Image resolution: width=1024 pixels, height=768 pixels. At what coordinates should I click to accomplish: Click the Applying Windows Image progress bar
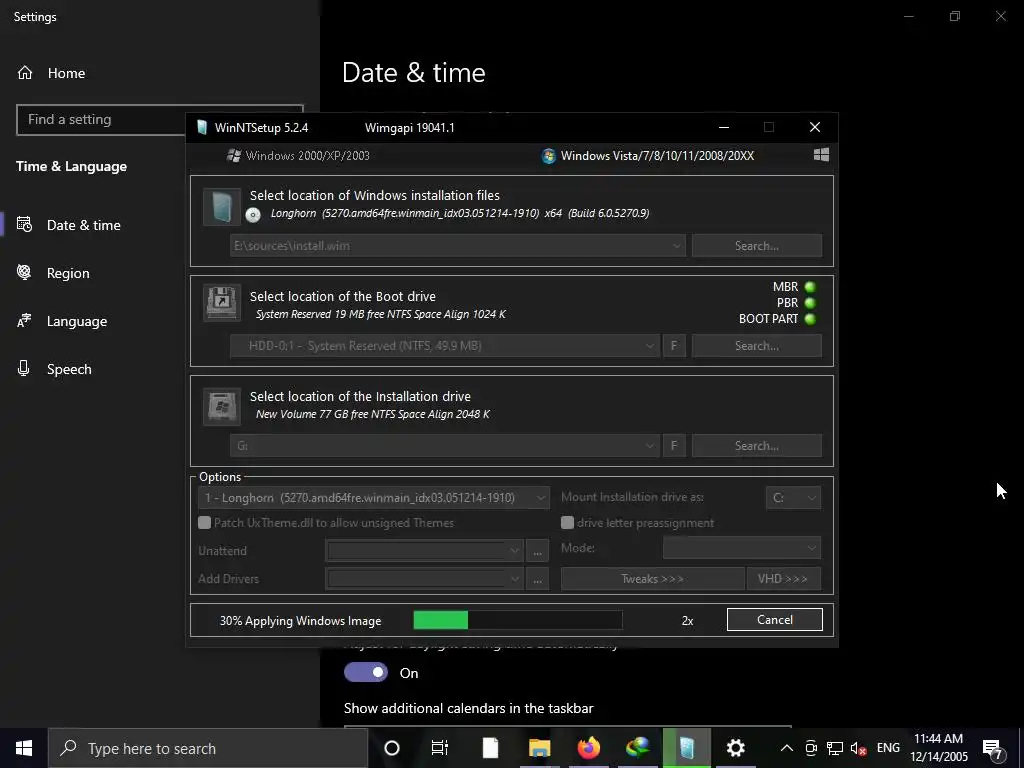(518, 620)
